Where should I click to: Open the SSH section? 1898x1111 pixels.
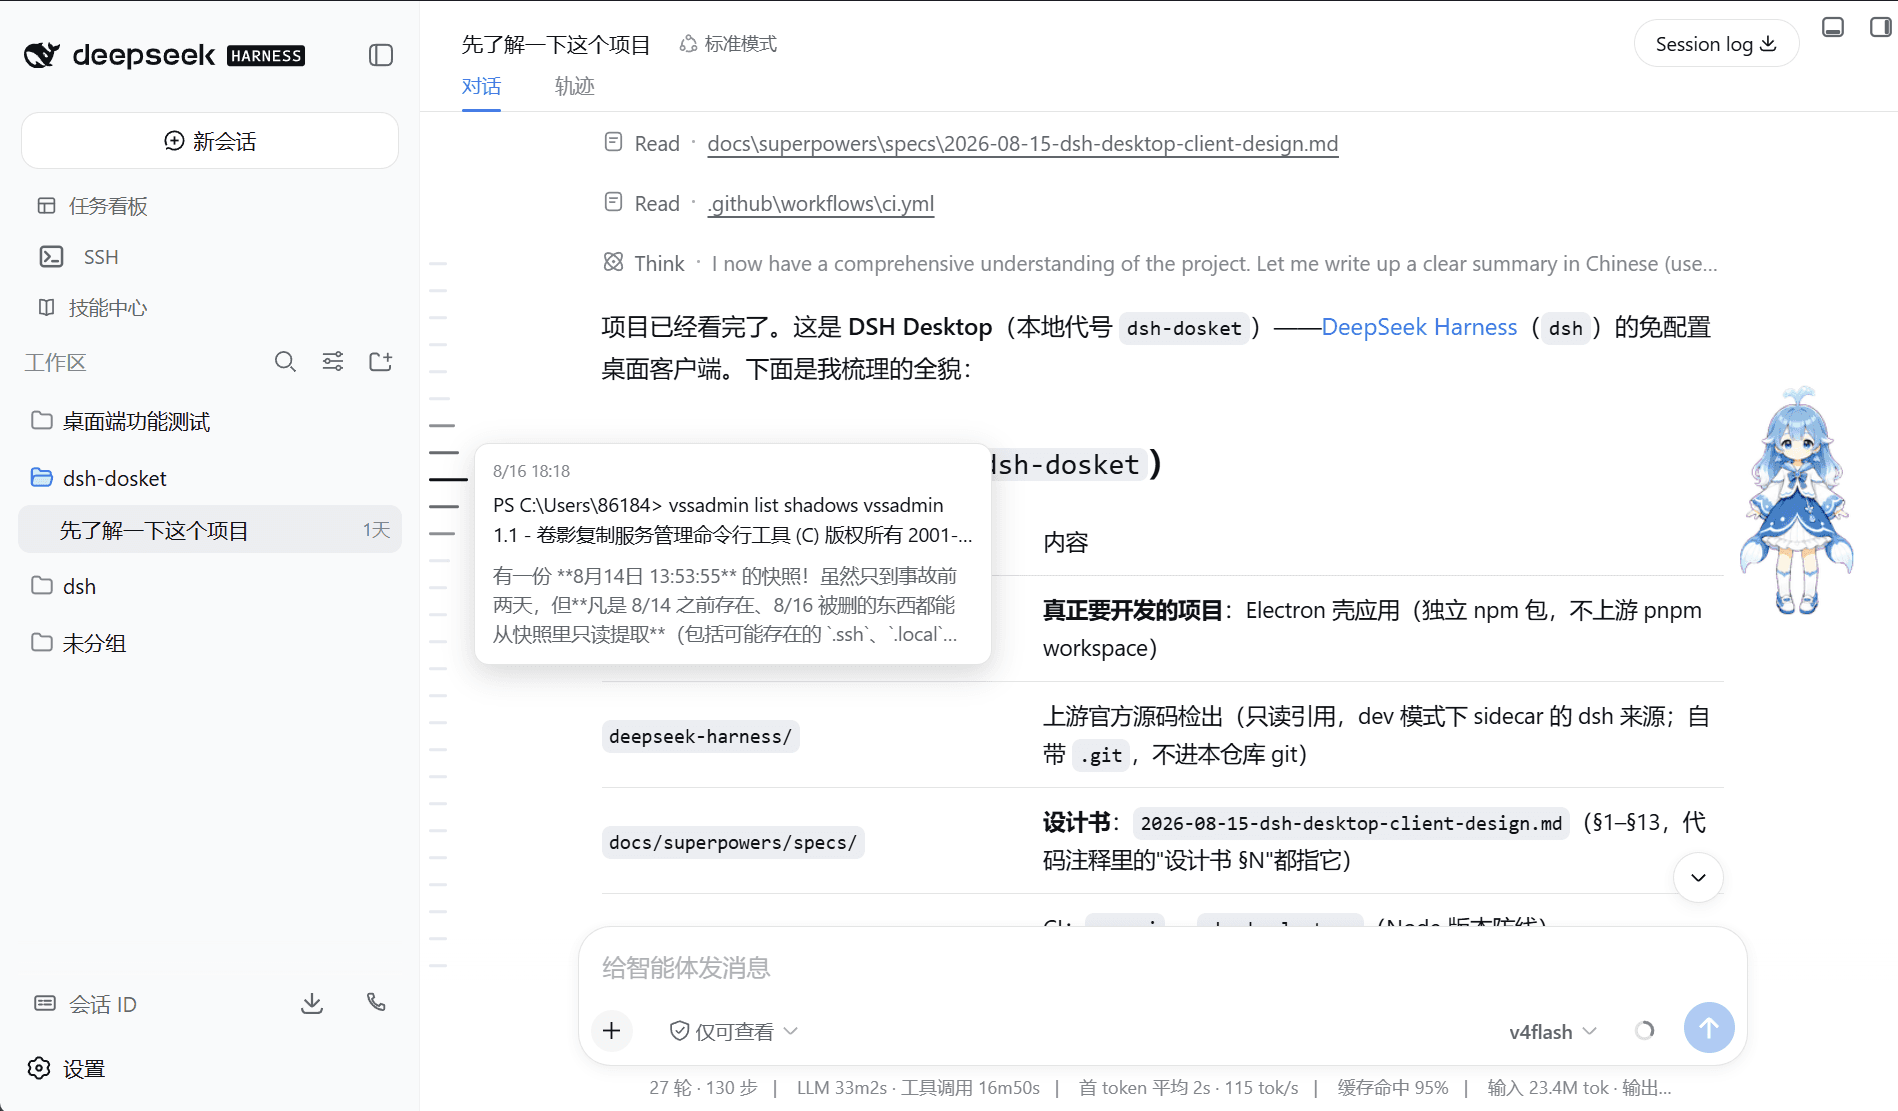79,257
